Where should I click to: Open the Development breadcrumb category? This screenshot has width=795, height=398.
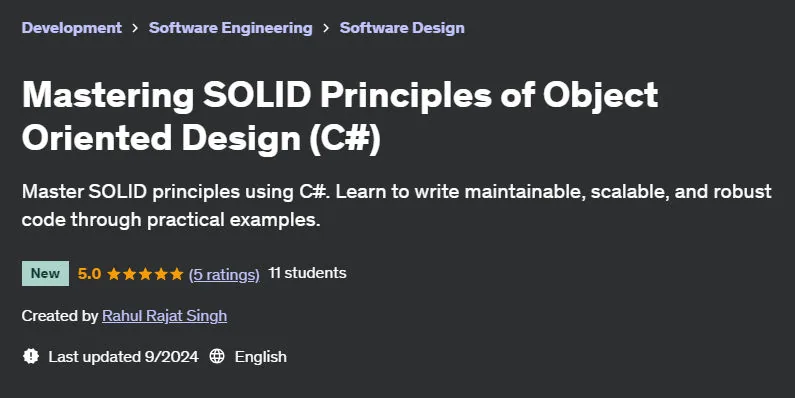(x=71, y=28)
